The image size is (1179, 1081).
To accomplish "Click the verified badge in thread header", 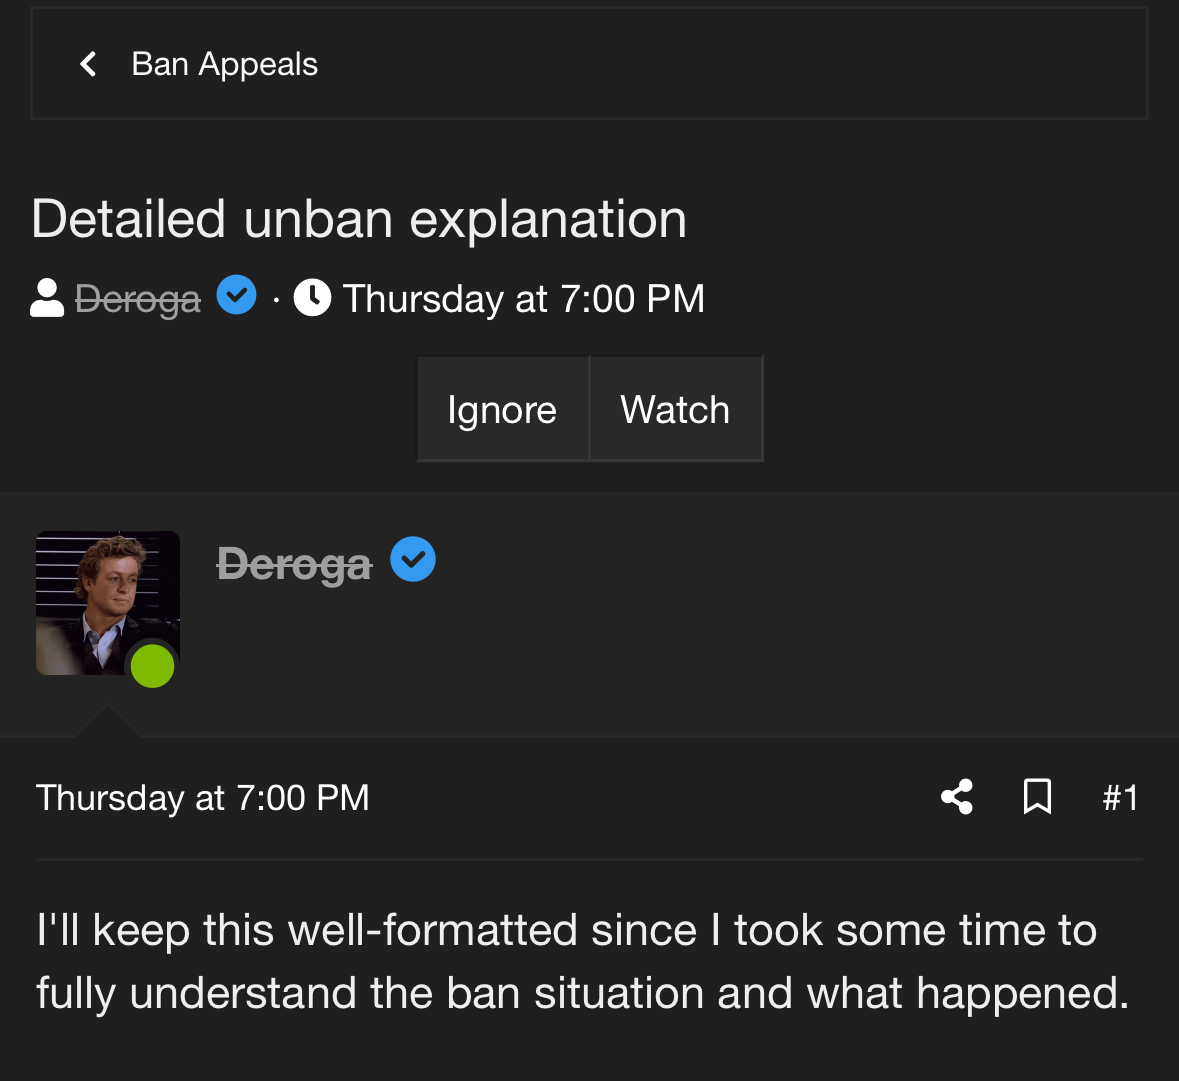I will tap(237, 295).
